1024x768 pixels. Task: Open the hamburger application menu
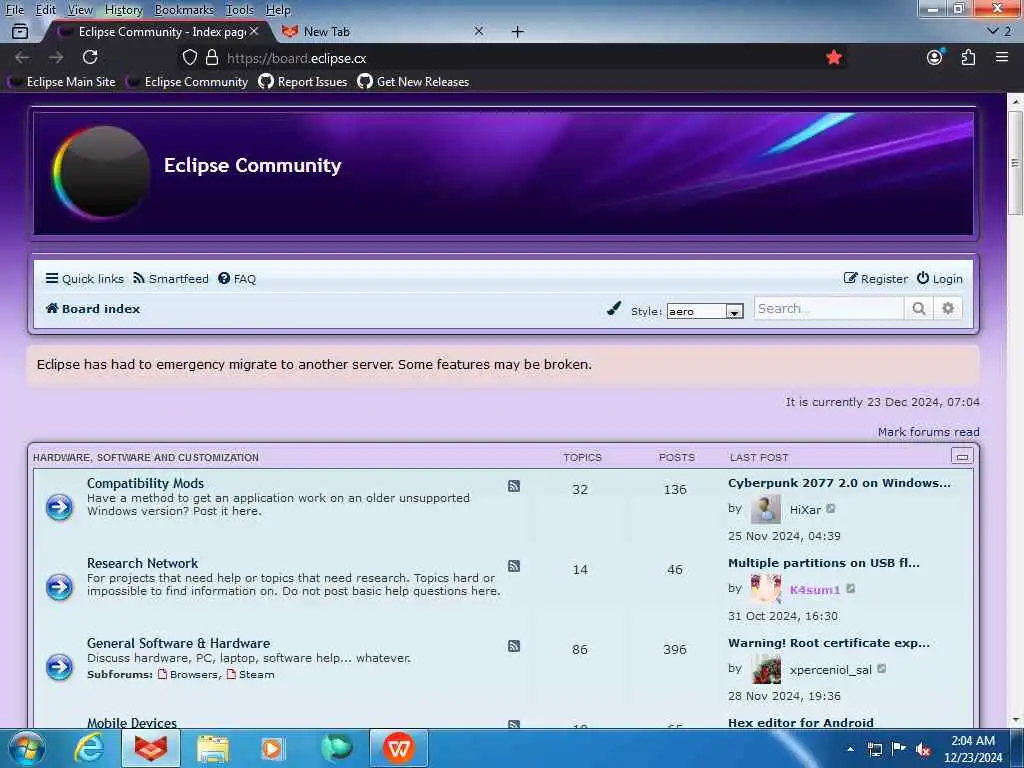pyautogui.click(x=1002, y=57)
